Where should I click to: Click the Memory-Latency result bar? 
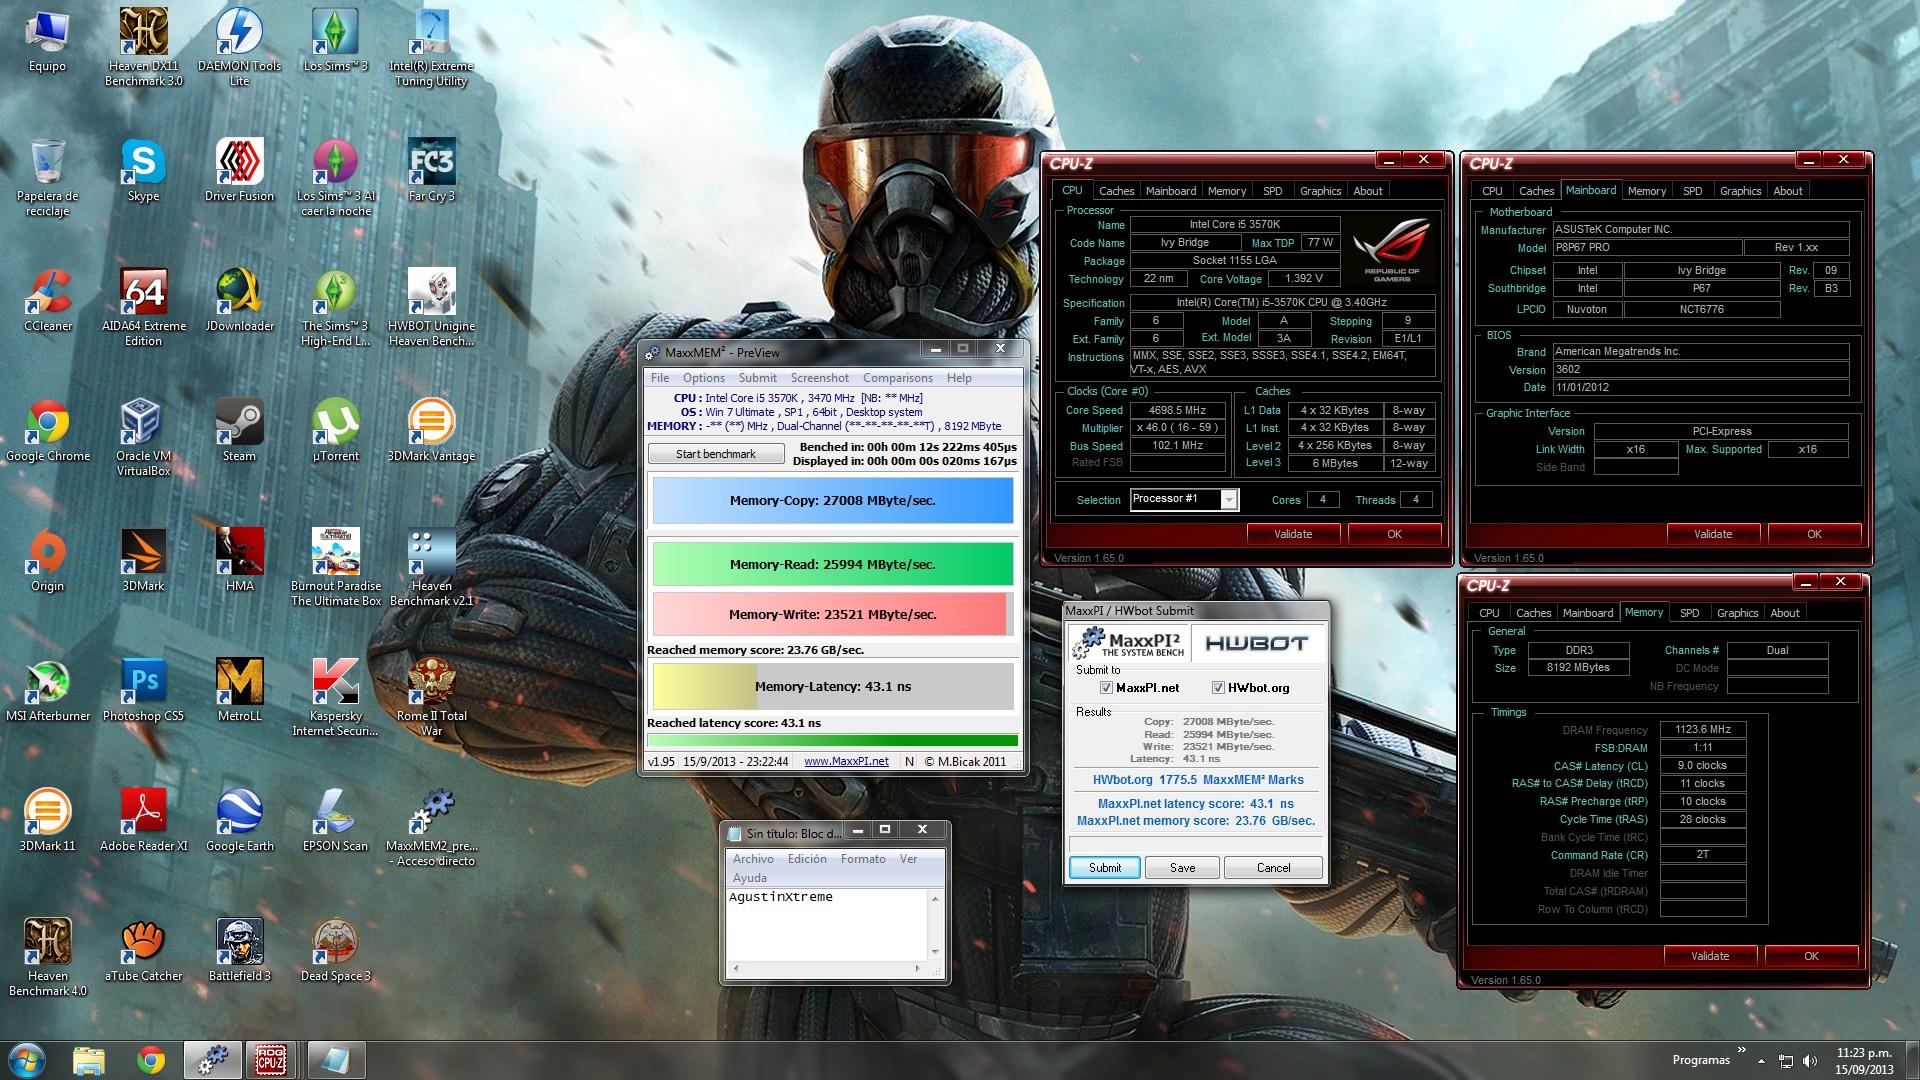833,687
